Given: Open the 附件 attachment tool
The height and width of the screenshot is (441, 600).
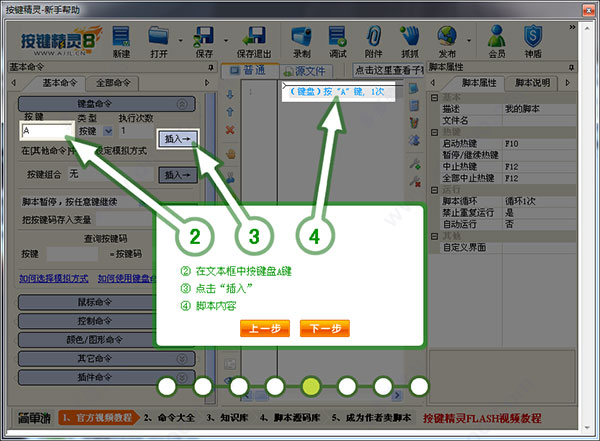Looking at the screenshot, I should coord(373,41).
